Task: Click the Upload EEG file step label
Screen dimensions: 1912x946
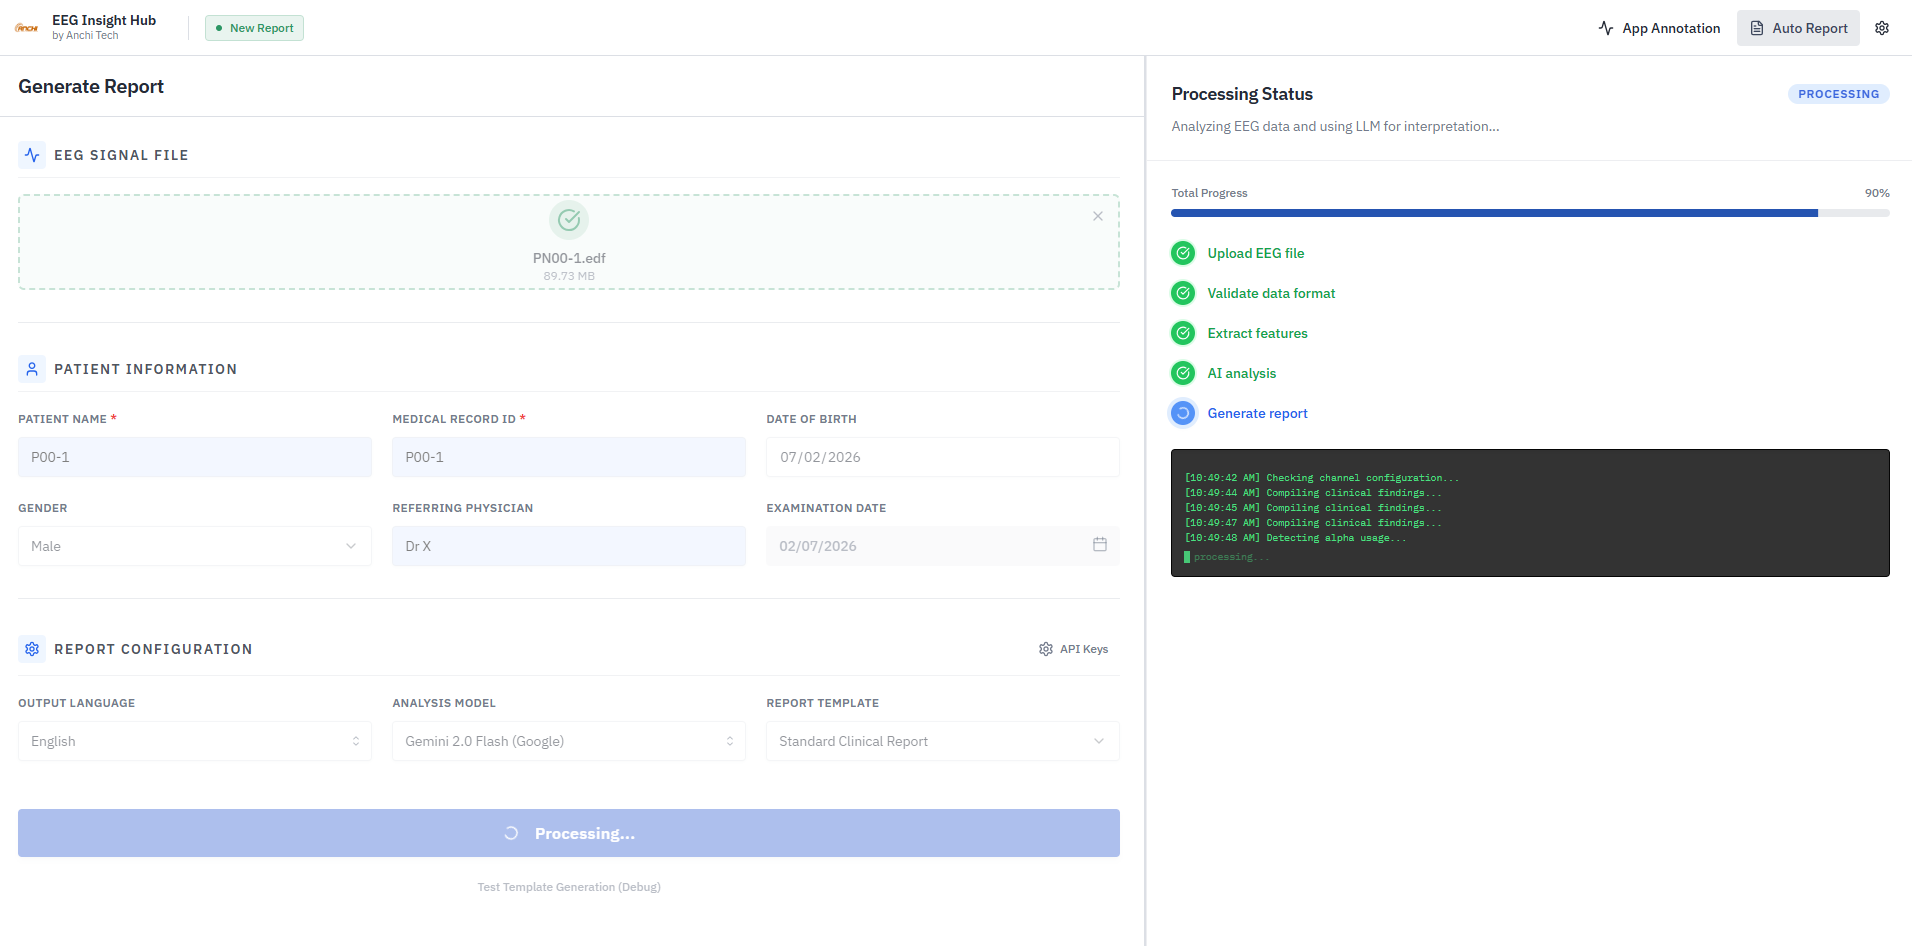Action: pos(1255,253)
